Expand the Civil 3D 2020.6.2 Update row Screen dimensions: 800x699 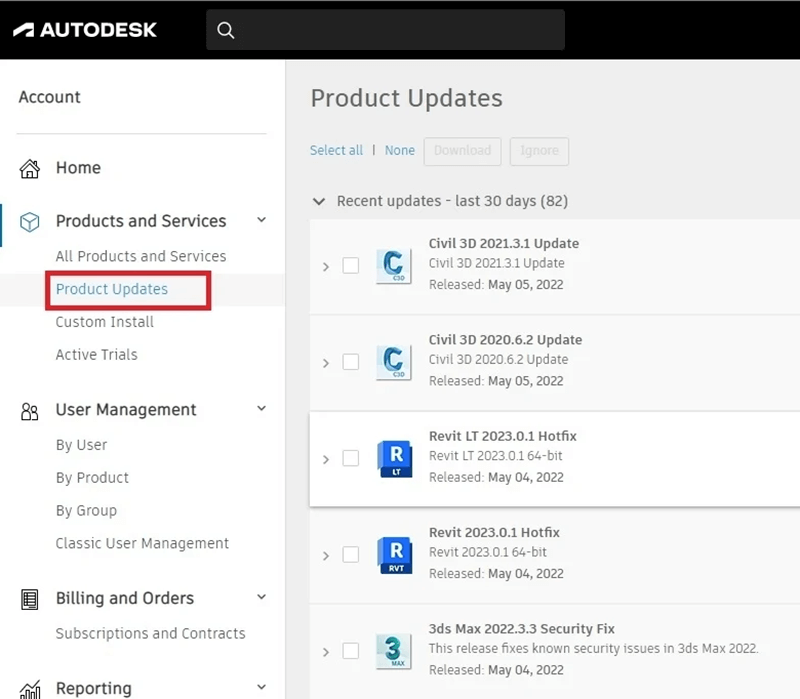[326, 363]
